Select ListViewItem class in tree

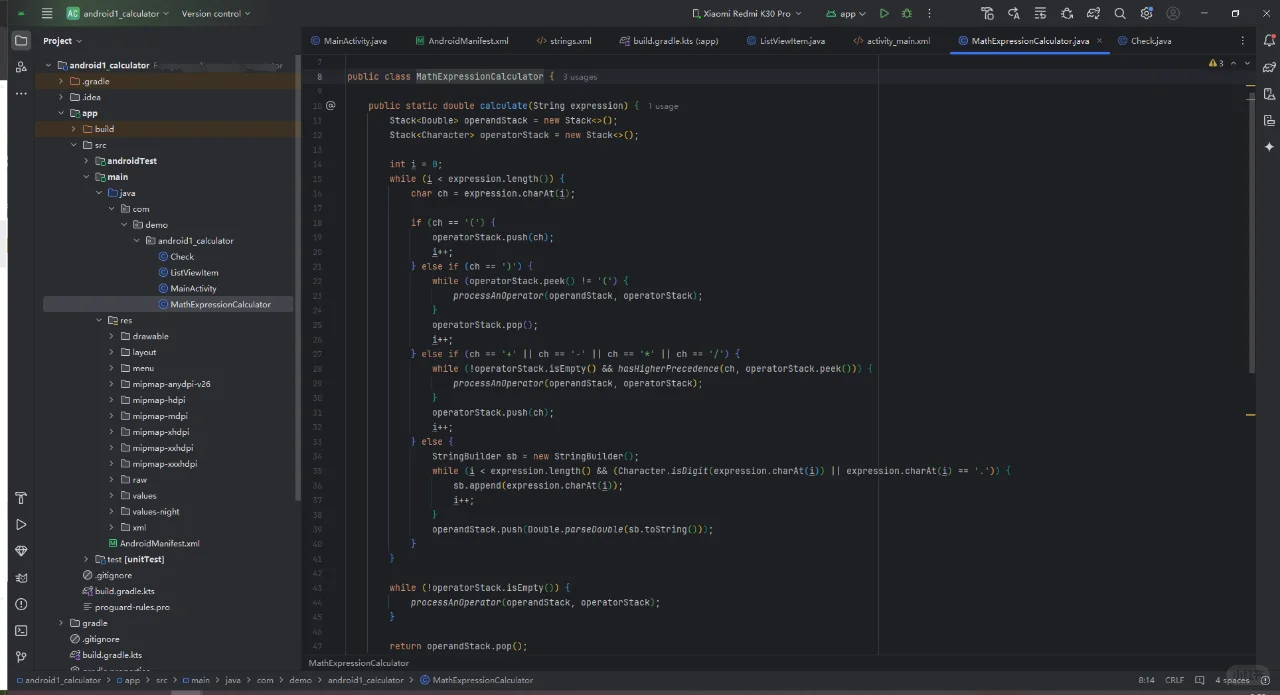[188, 273]
